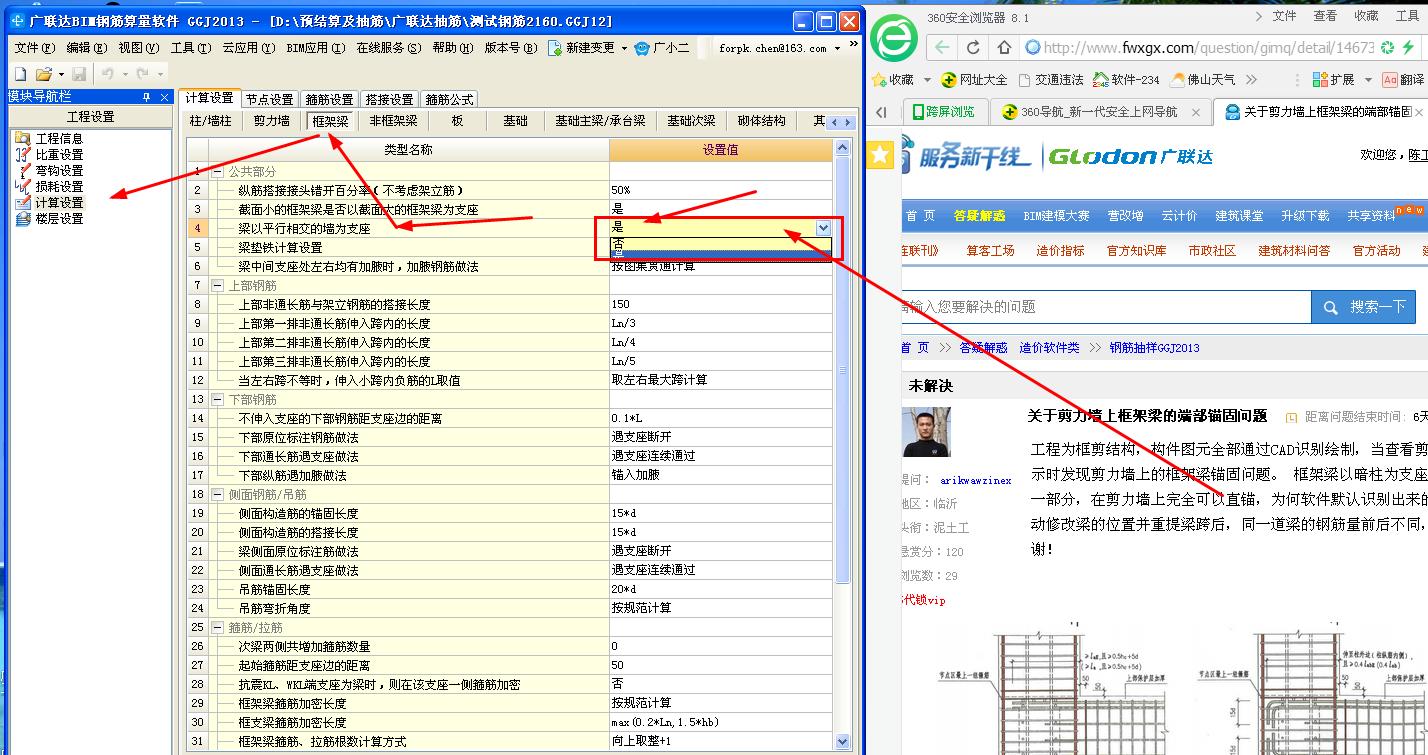This screenshot has height=755, width=1428.
Task: Open the 佛山天气 bookmark
Action: click(1201, 80)
